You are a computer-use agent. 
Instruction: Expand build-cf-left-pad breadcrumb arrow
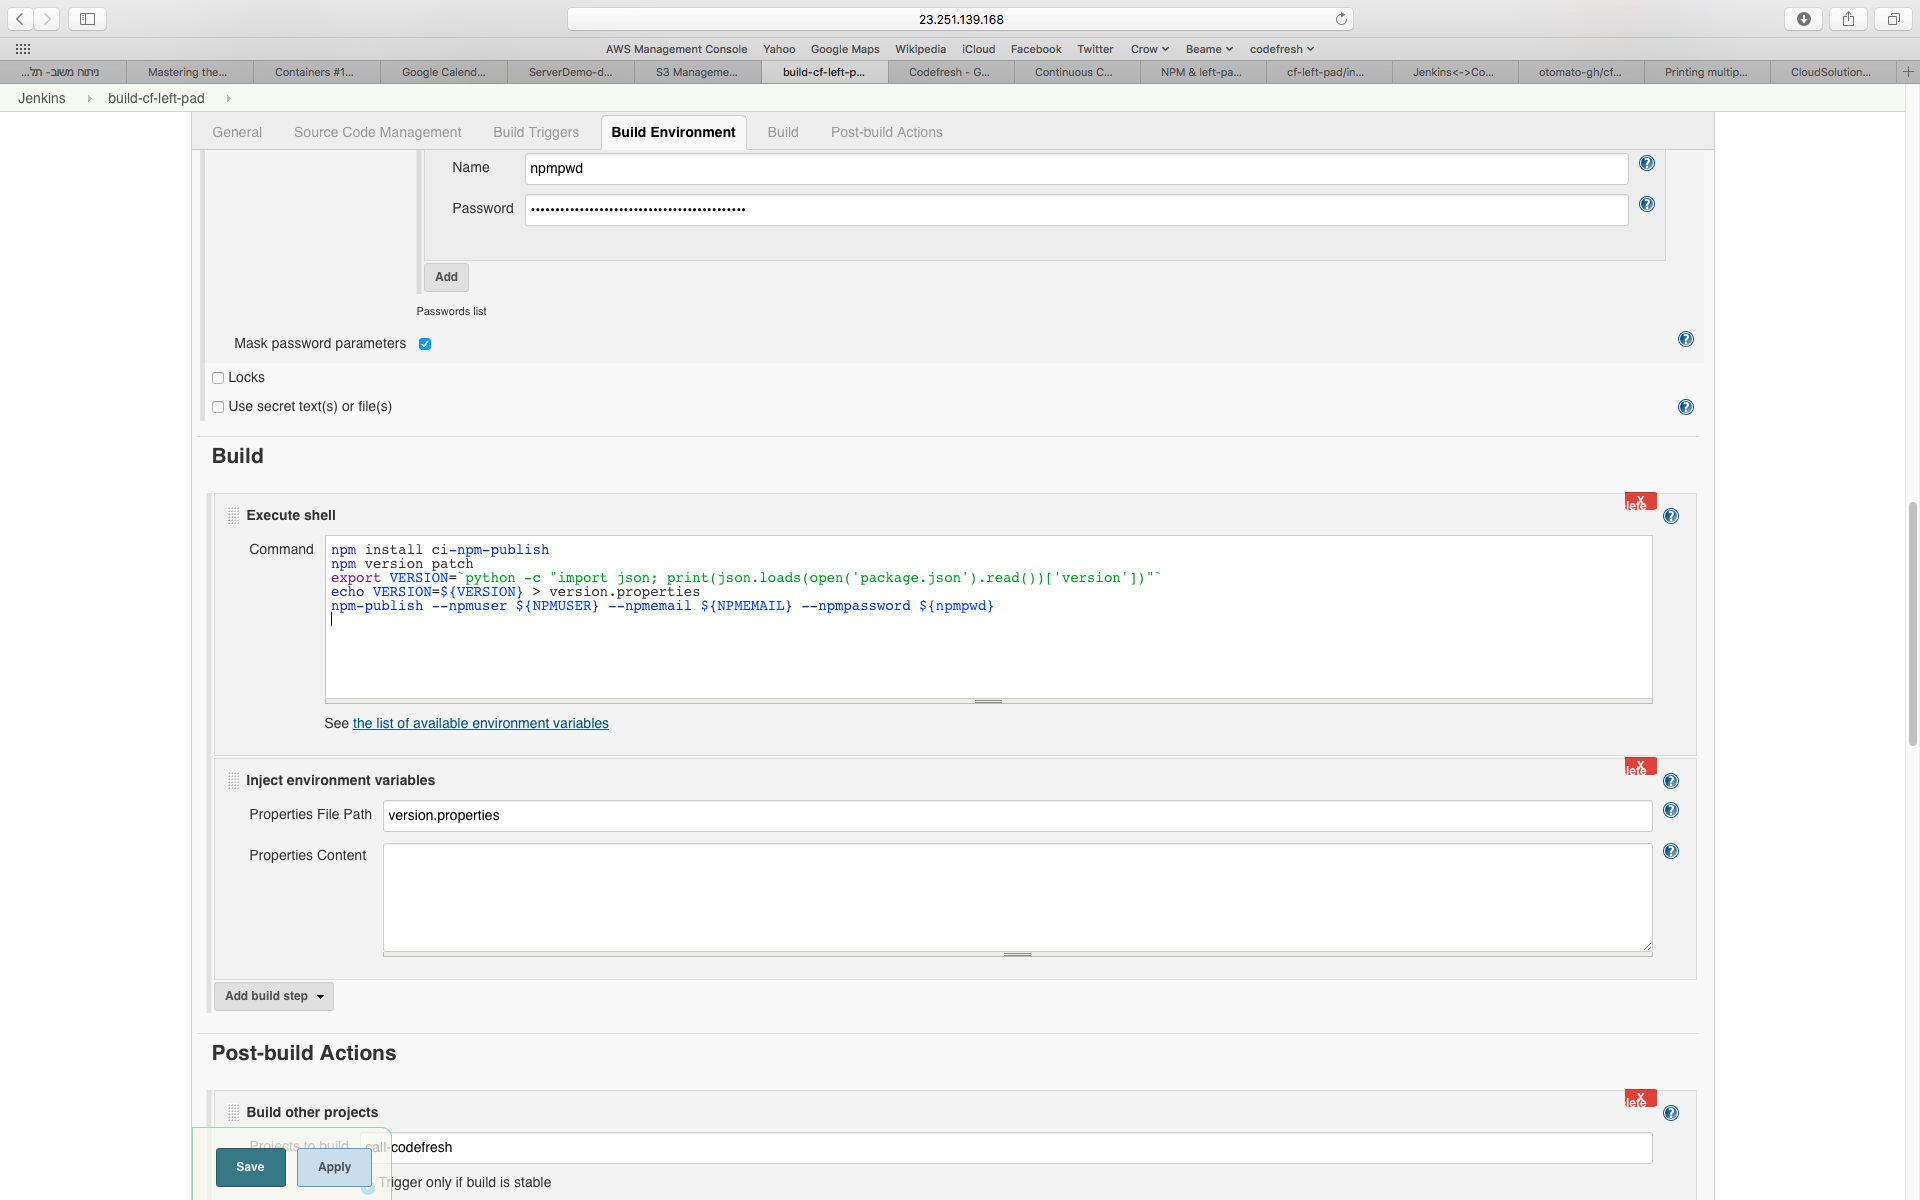click(x=229, y=98)
